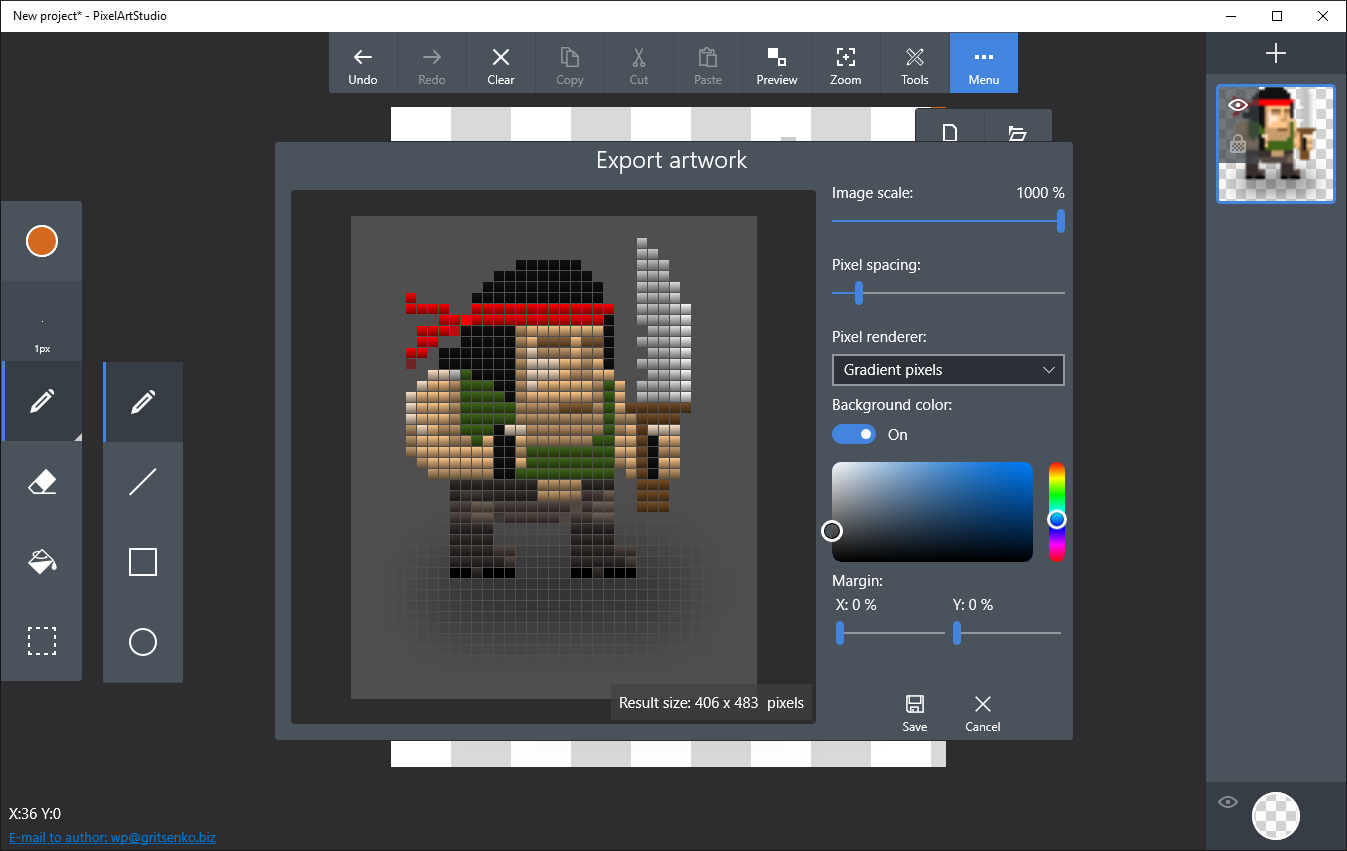
Task: Open the Pixel renderer dropdown
Action: (947, 369)
